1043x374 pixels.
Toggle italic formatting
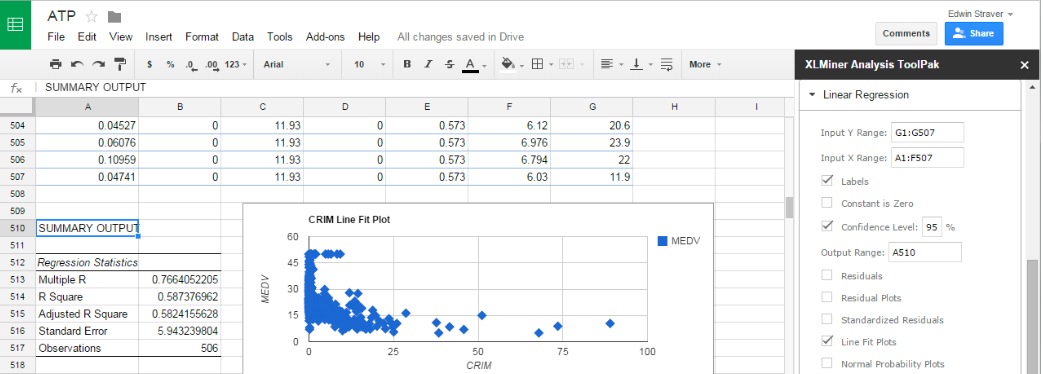click(x=428, y=65)
